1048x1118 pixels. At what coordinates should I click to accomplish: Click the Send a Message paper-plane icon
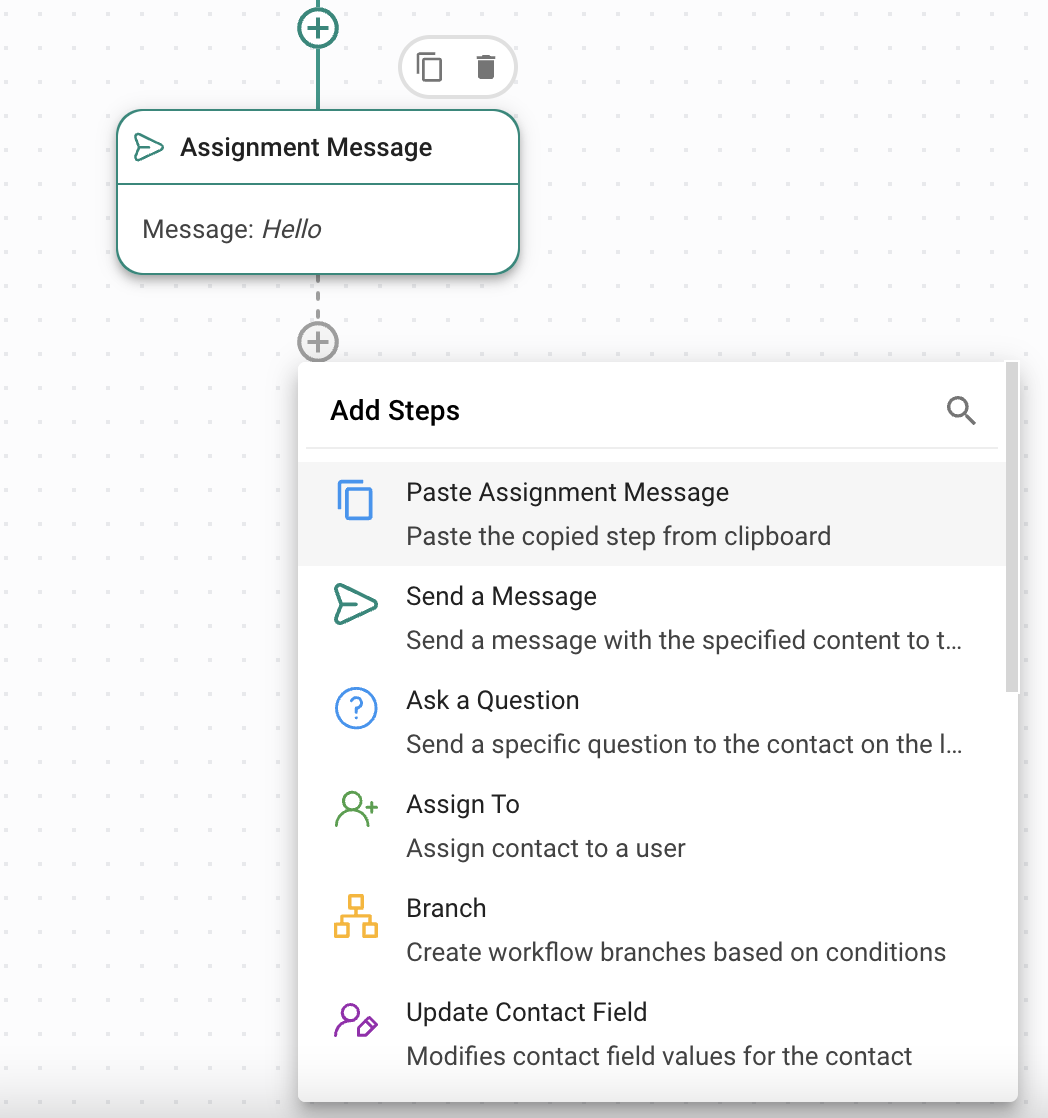(x=355, y=604)
